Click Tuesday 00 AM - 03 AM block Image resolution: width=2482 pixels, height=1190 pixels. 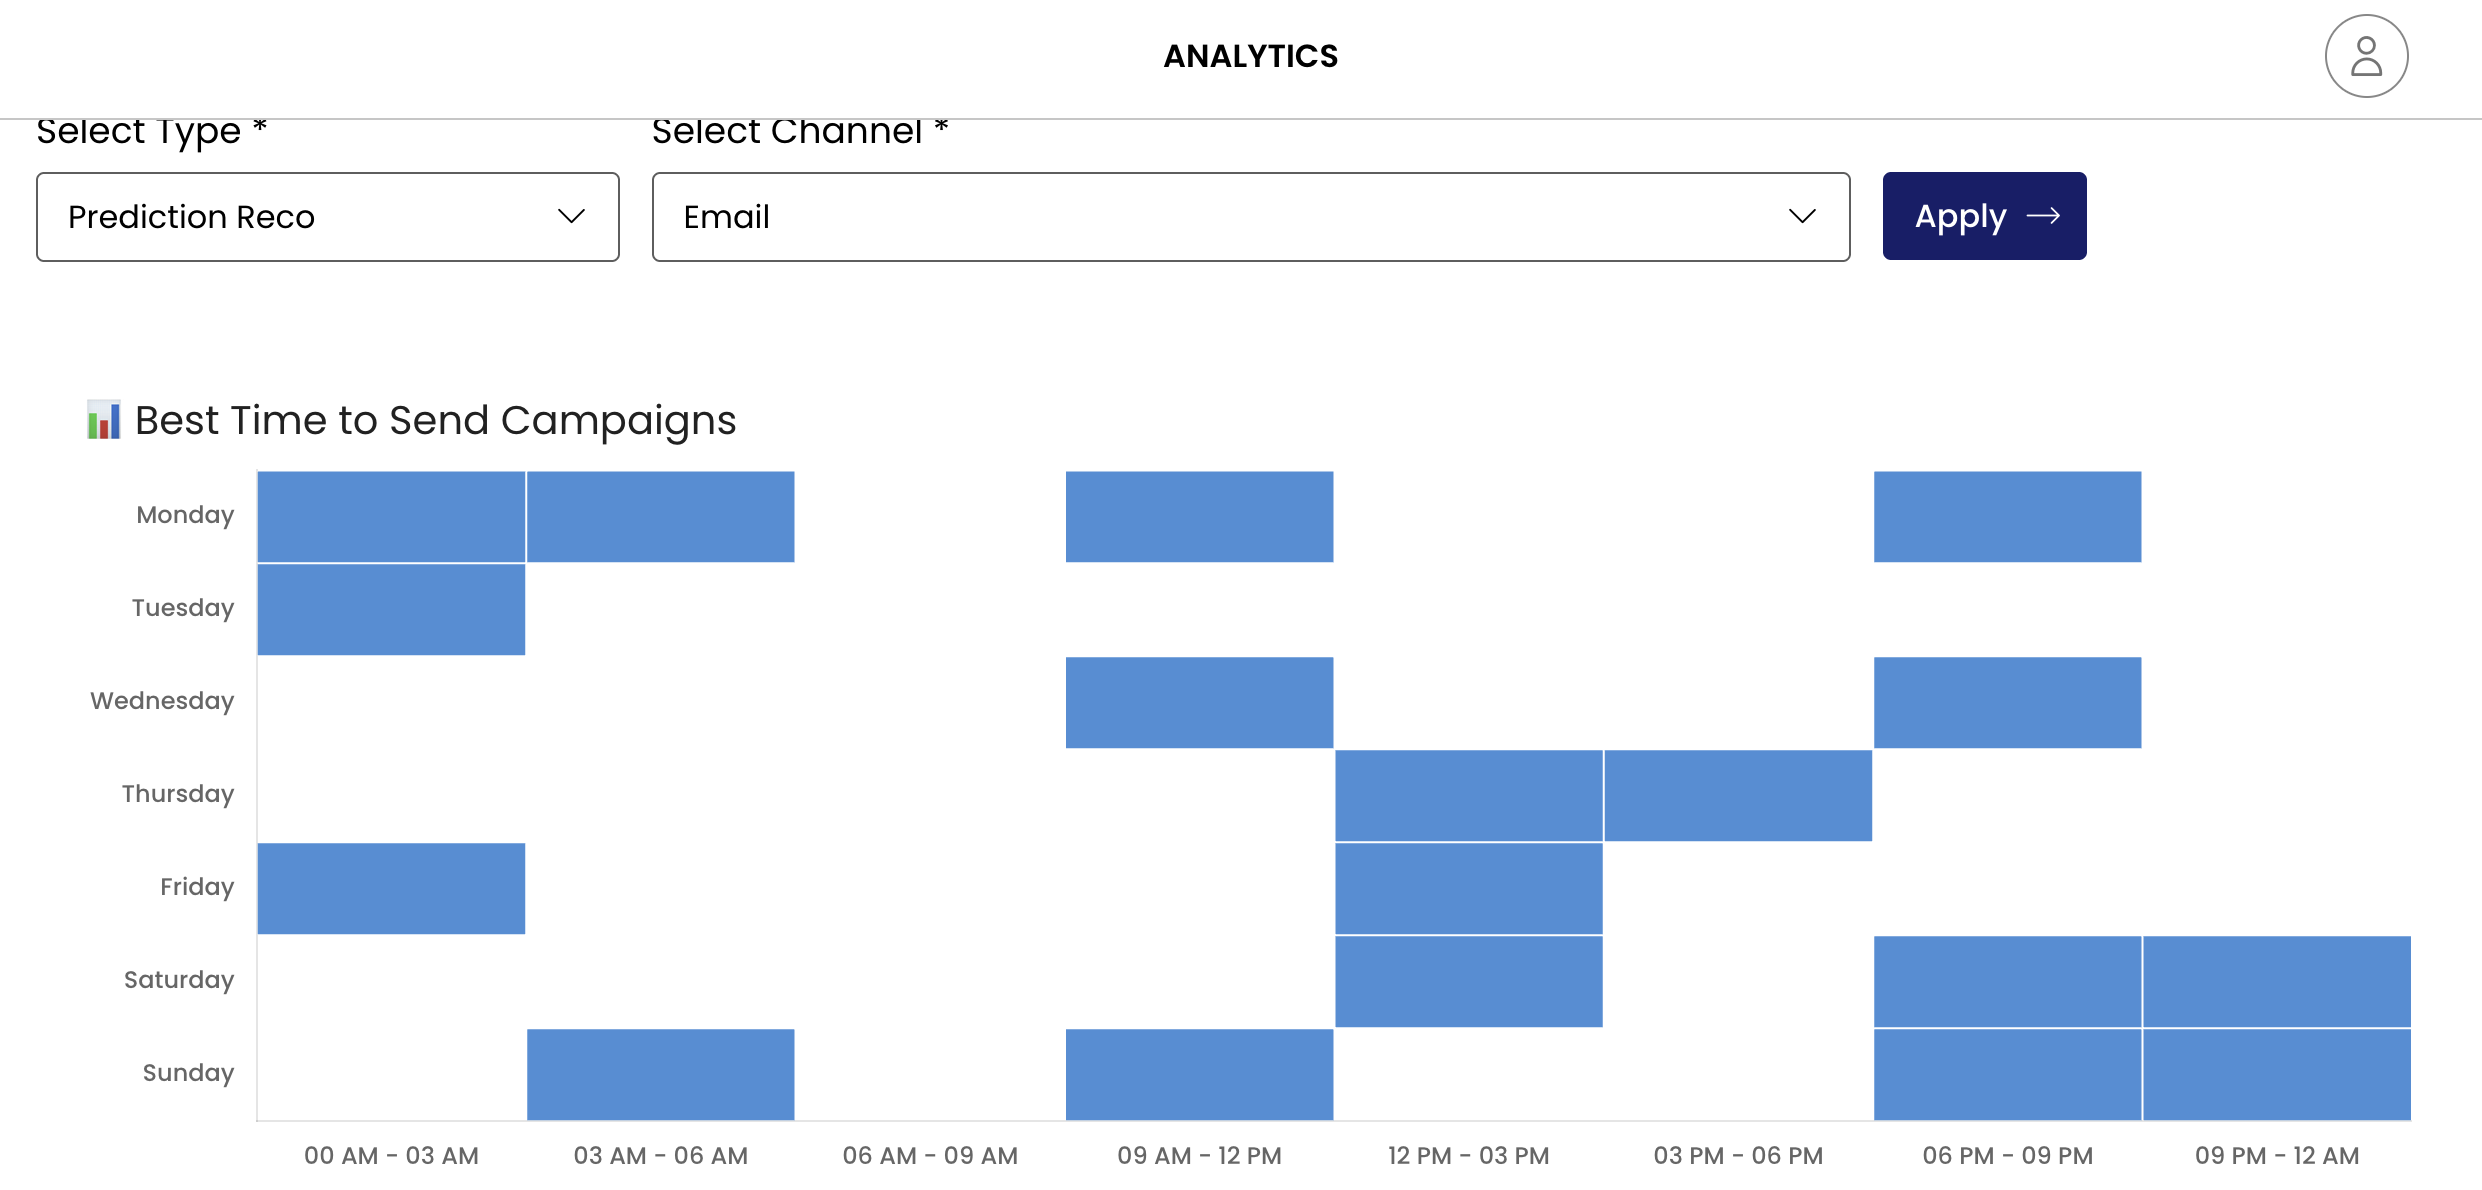[x=391, y=609]
